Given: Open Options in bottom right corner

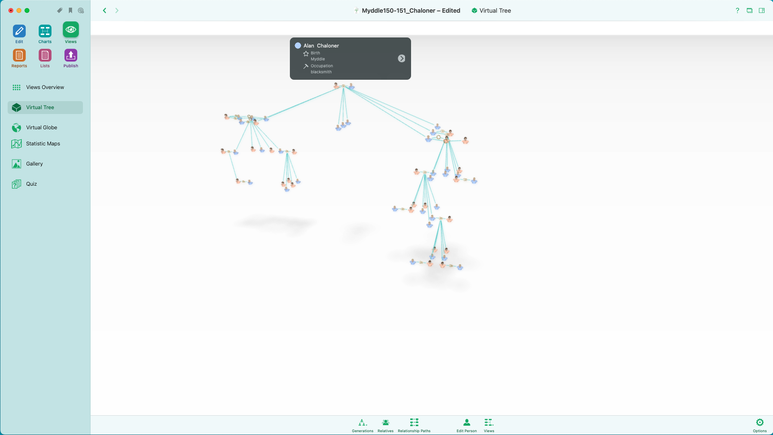Looking at the screenshot, I should coord(760,425).
